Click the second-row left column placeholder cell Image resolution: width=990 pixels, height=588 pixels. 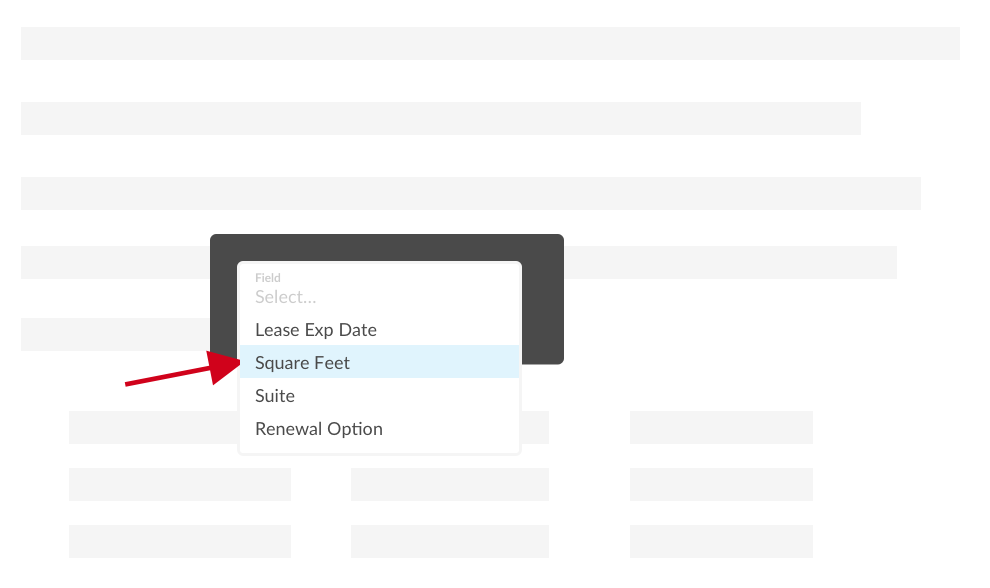pos(180,484)
